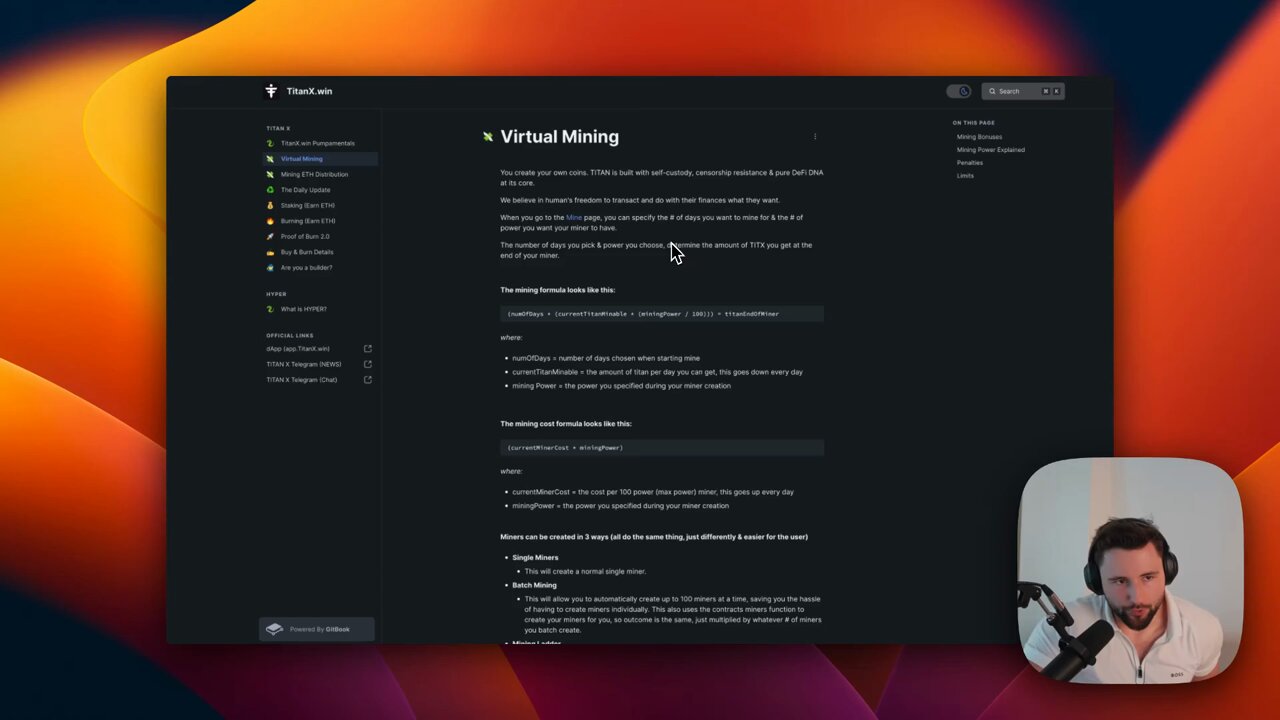
Task: Click the money bag Staking icon
Action: (x=270, y=205)
